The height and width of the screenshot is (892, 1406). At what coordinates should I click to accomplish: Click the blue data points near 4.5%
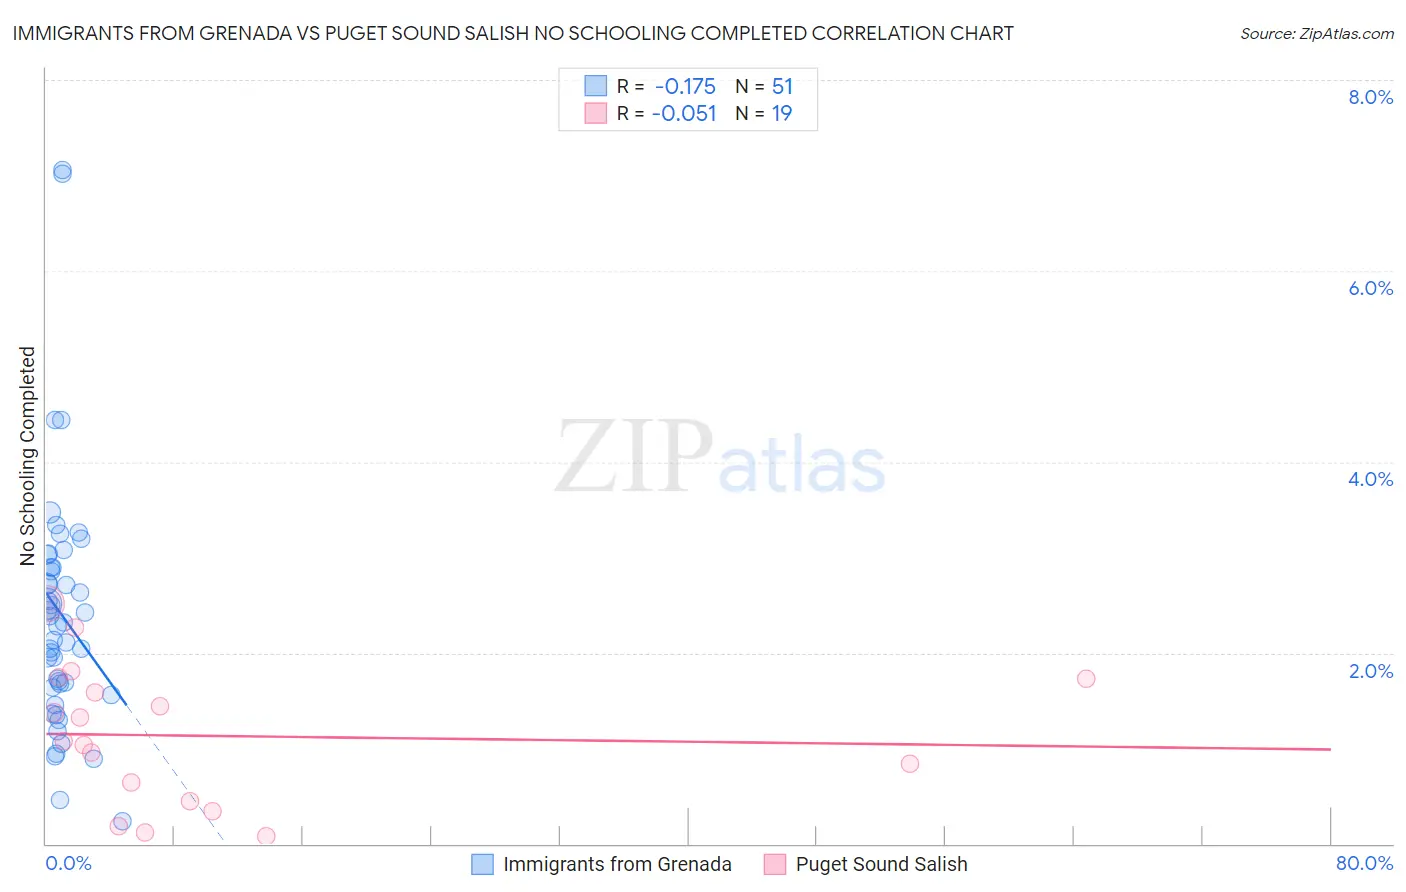point(58,419)
